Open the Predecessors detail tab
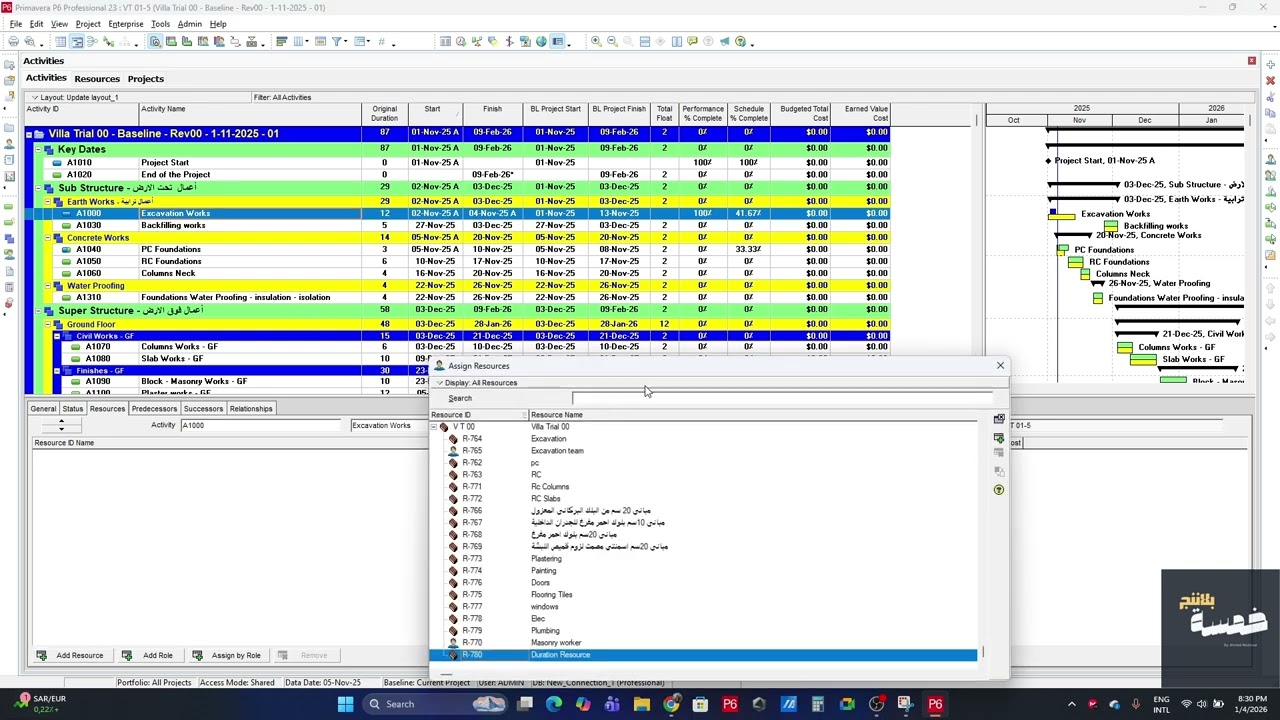 pos(154,408)
